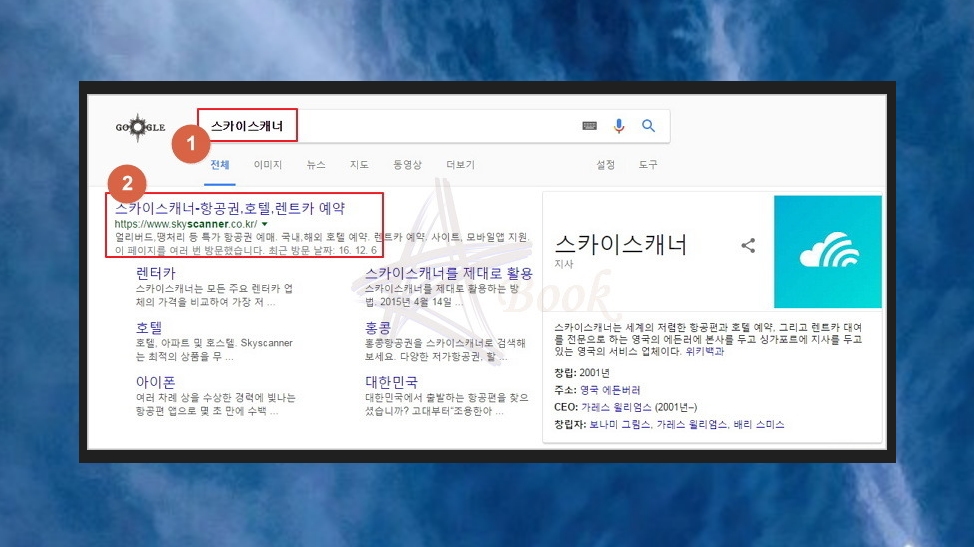The height and width of the screenshot is (547, 974).
Task: Share the 스카이스캐너 knowledge panel
Action: pos(749,245)
